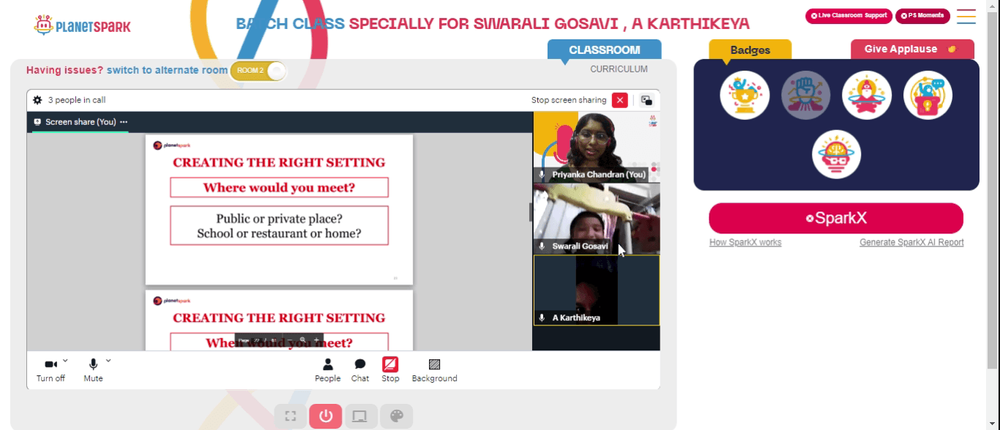Click the red Stop sharing button
The image size is (1000, 430).
(390, 370)
